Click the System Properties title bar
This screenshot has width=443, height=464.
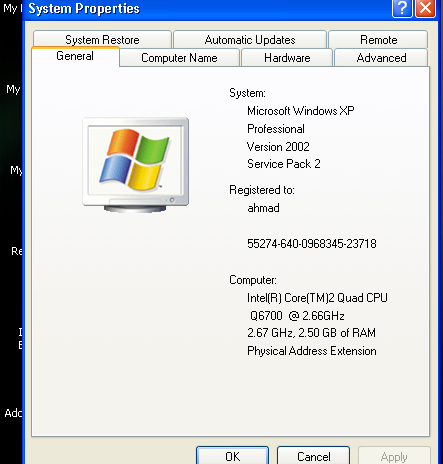(x=207, y=9)
